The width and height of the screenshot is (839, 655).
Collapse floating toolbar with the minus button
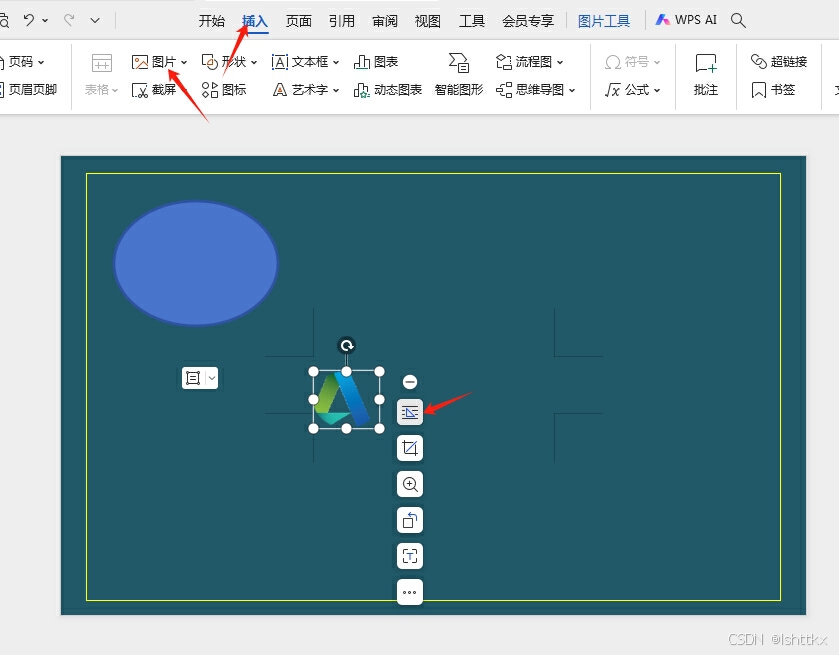[410, 382]
